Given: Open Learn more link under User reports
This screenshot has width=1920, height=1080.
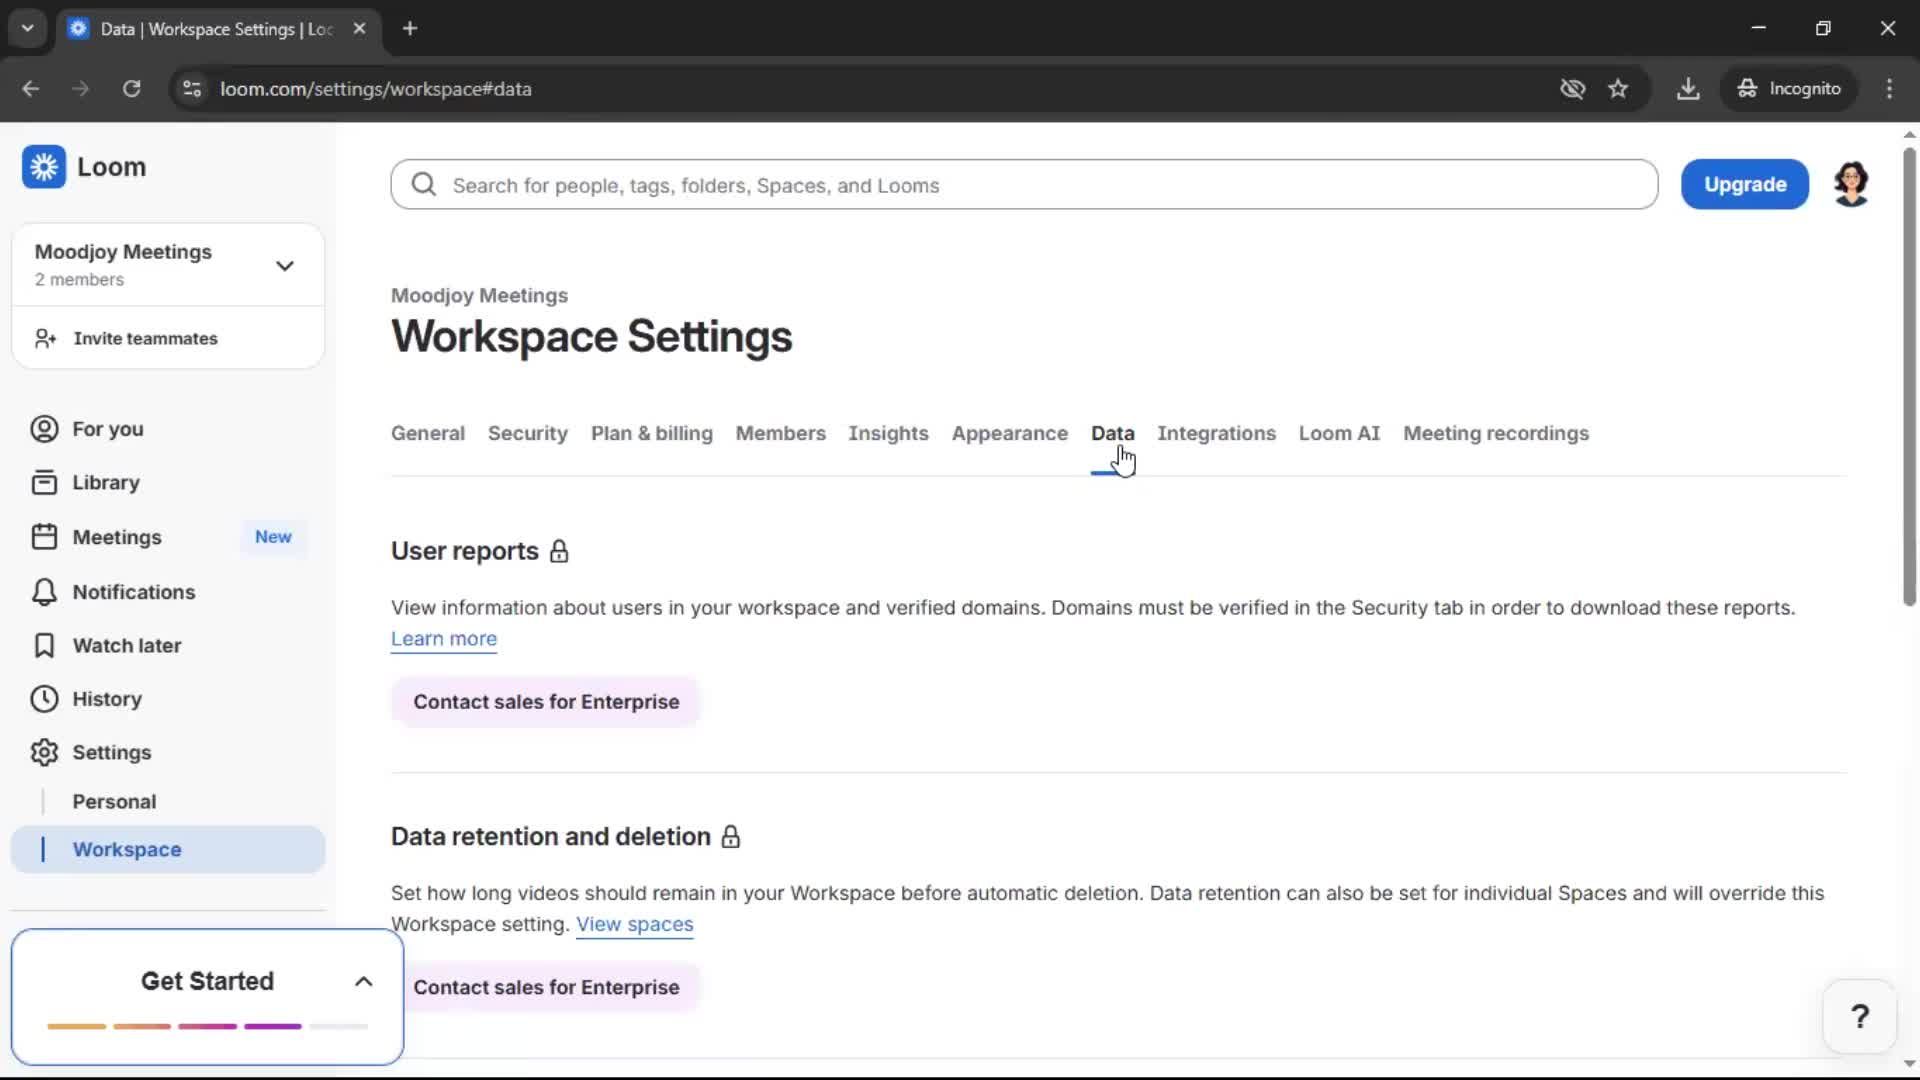Looking at the screenshot, I should 443,639.
